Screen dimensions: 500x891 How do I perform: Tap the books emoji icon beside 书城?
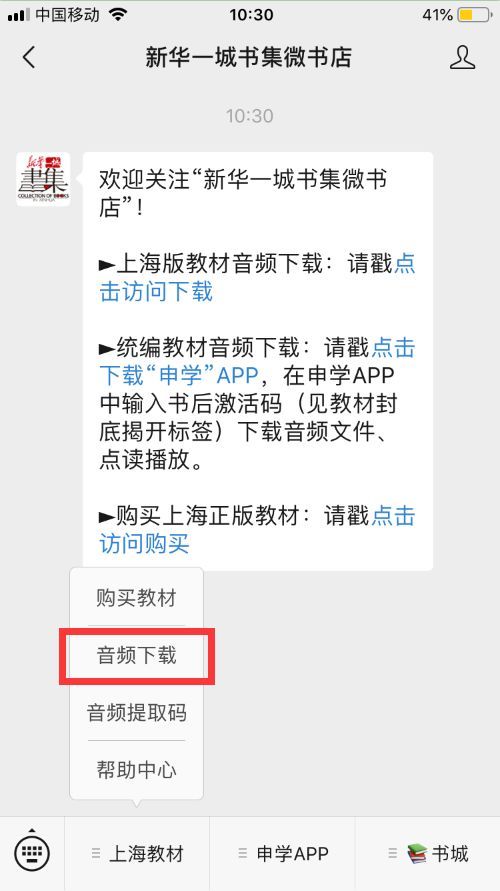pyautogui.click(x=416, y=853)
